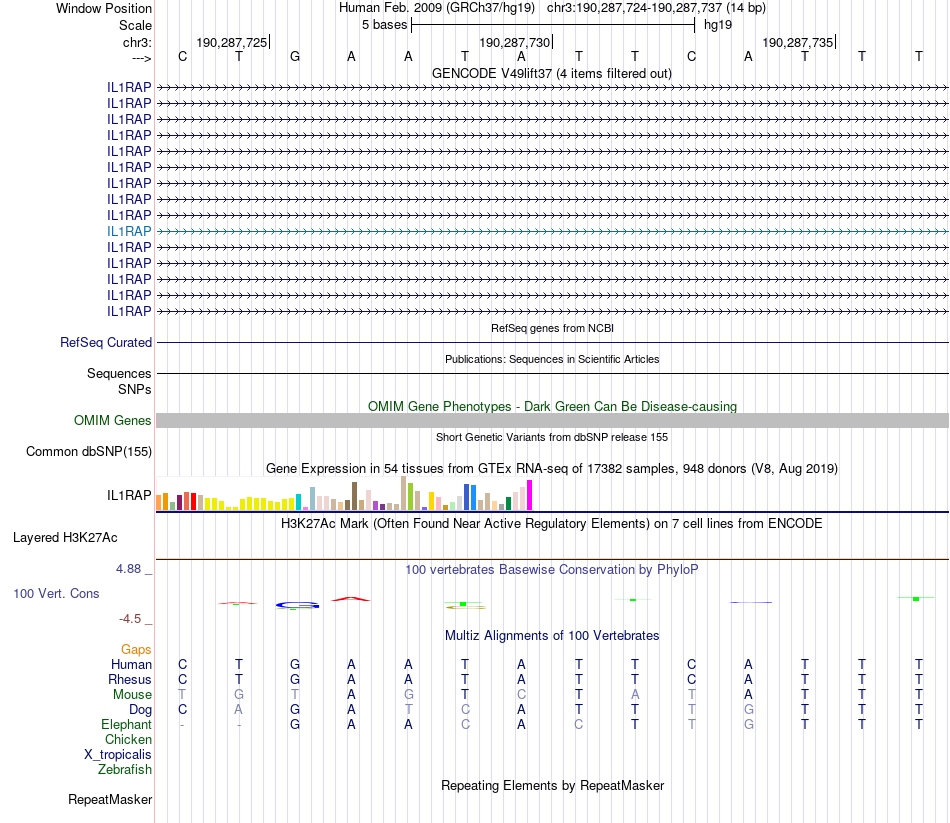Select the X_tropicalis species row label
The image size is (950, 823).
coord(118,755)
